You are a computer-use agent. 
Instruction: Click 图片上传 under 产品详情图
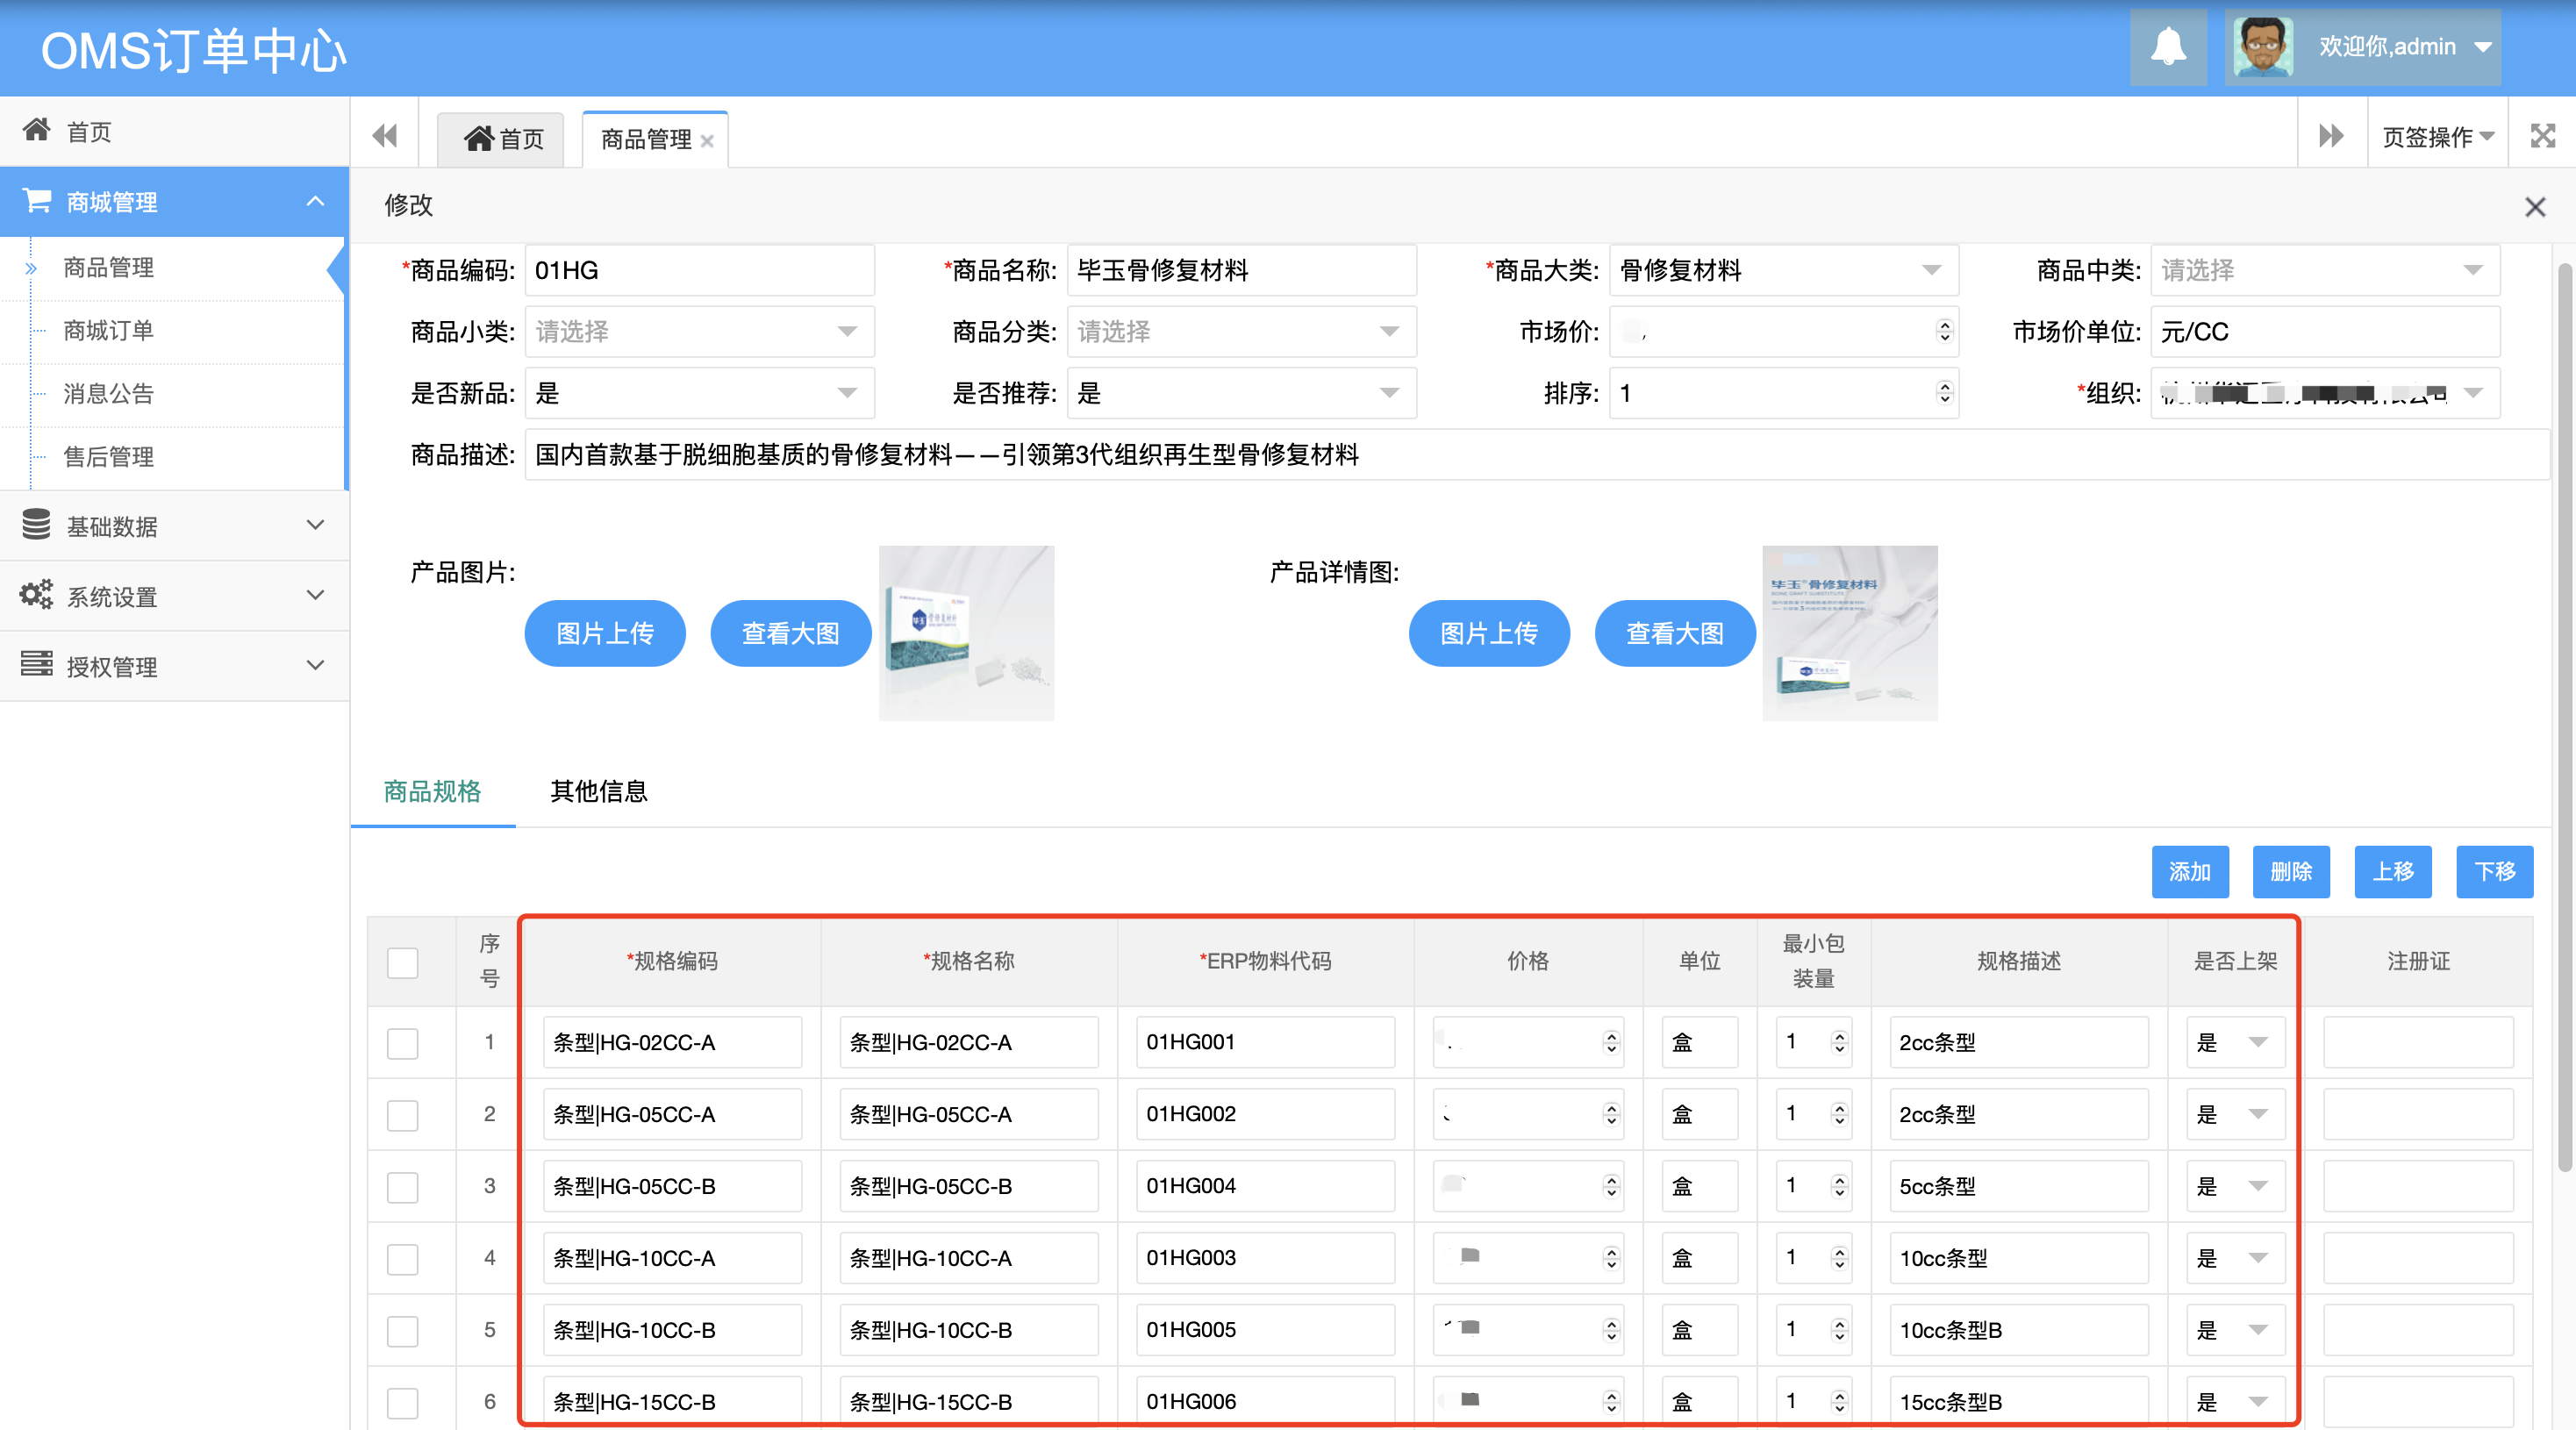click(1489, 633)
